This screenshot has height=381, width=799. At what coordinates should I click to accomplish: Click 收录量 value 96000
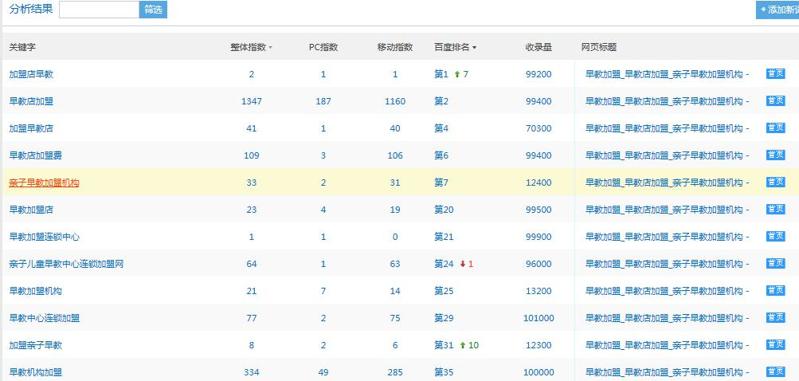(539, 263)
